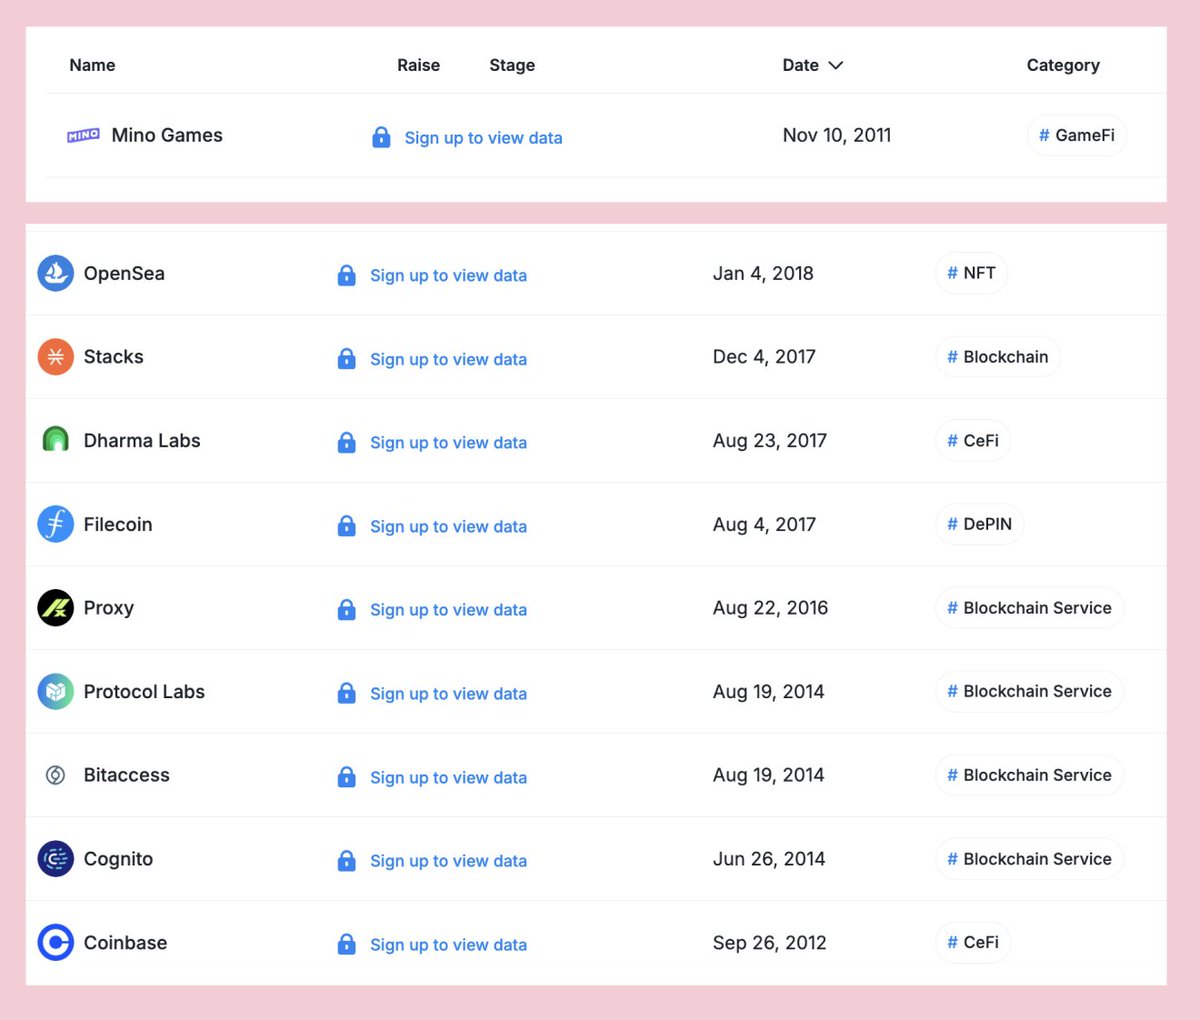Sort by the Raise column header
The image size is (1200, 1020).
coord(418,65)
